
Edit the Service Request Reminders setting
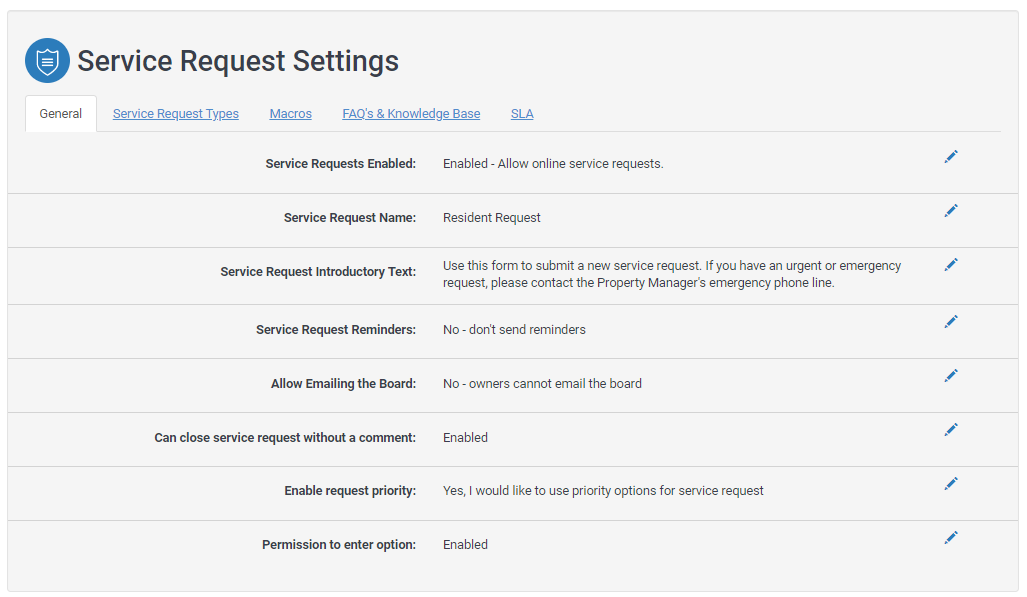tap(950, 322)
